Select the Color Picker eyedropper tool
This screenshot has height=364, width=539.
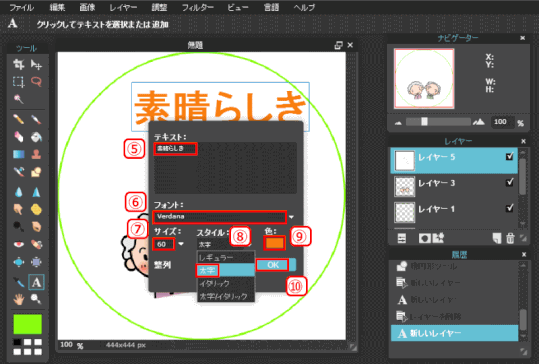19,282
